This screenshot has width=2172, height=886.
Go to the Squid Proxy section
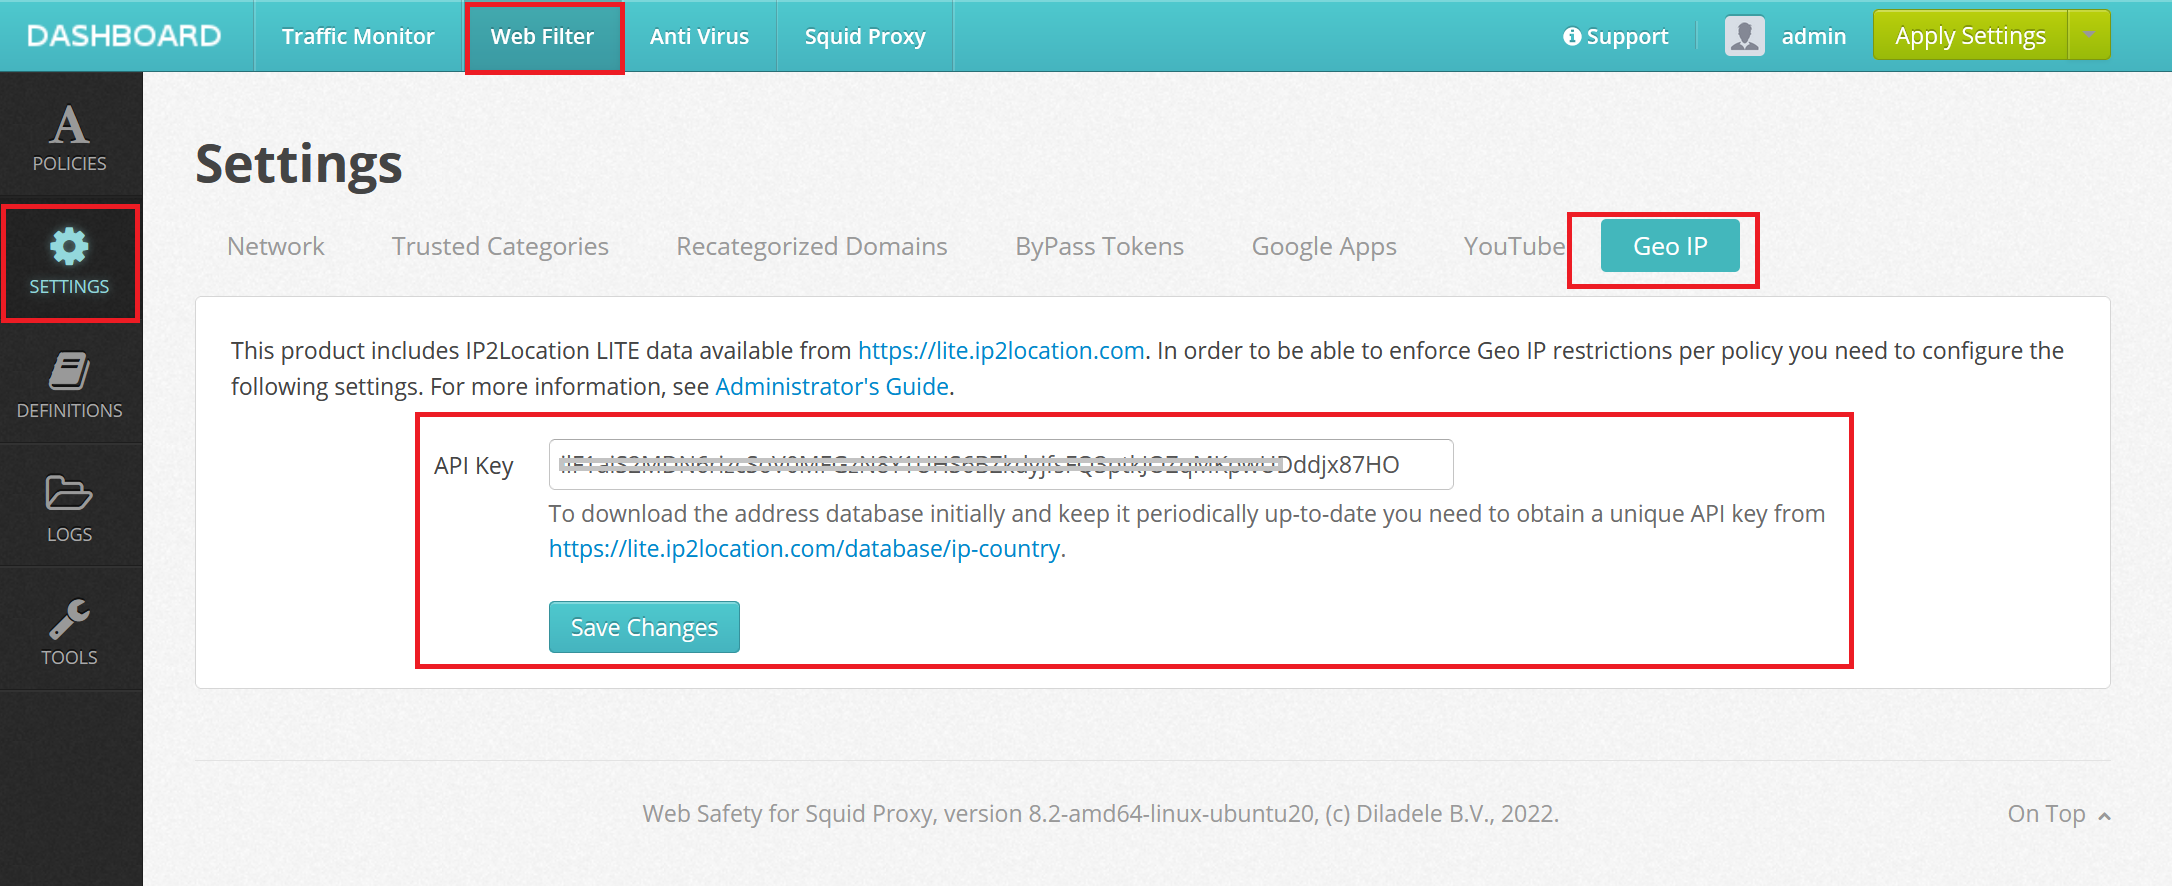[865, 36]
